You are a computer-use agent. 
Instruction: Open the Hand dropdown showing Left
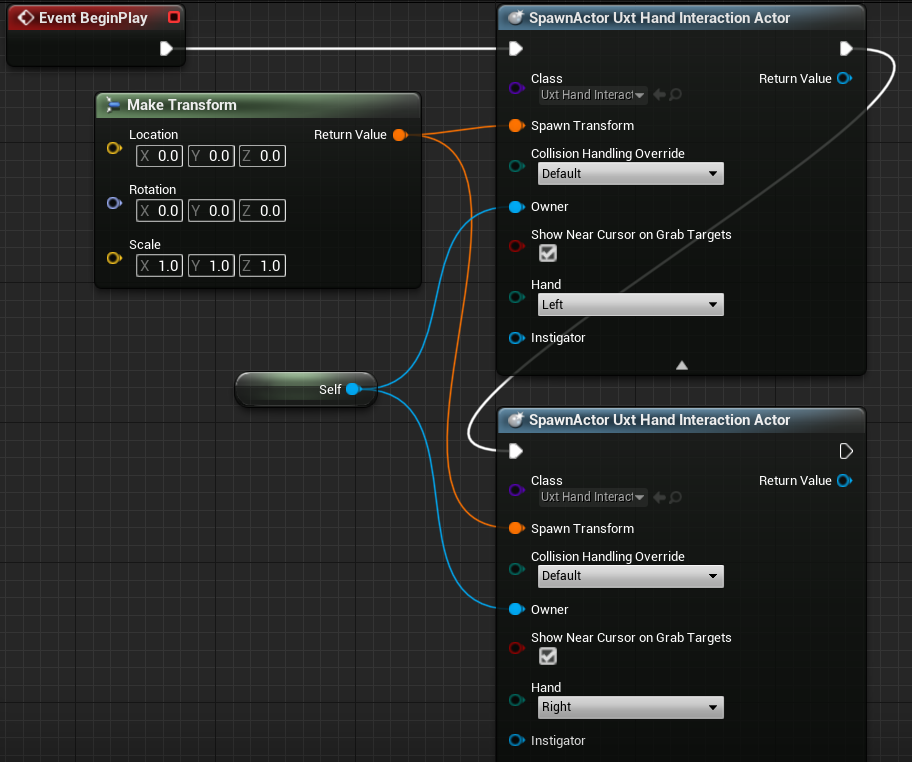point(630,304)
